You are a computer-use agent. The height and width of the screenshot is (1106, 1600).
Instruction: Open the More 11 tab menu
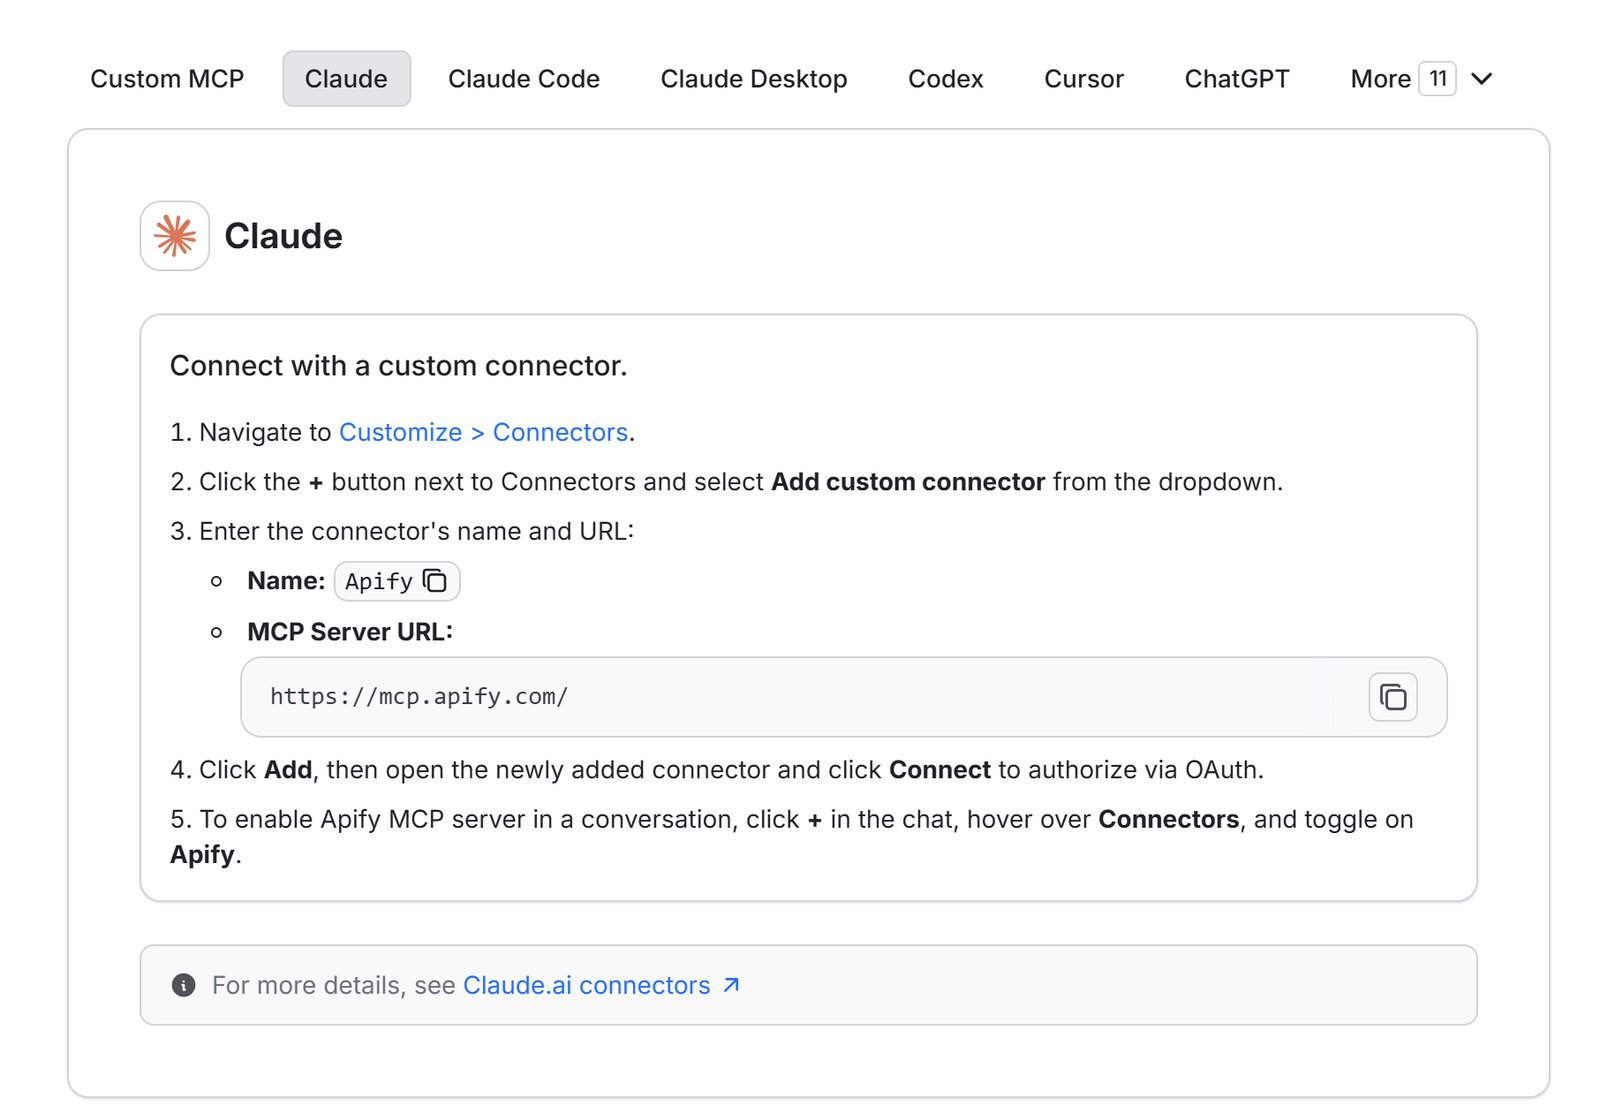(1421, 79)
